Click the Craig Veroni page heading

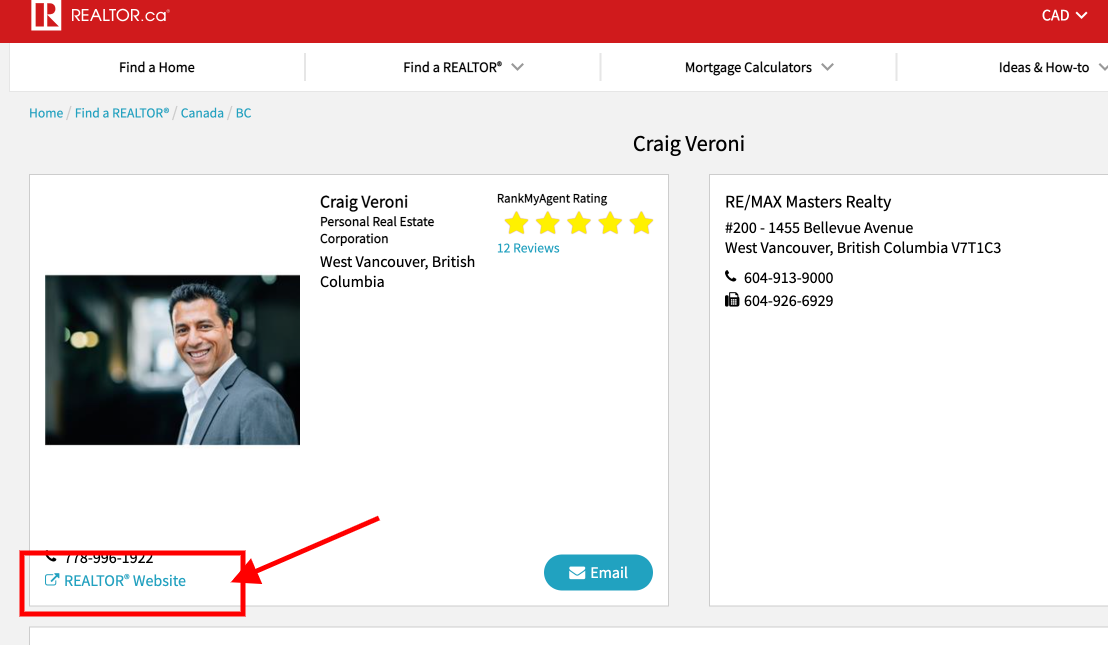point(688,144)
